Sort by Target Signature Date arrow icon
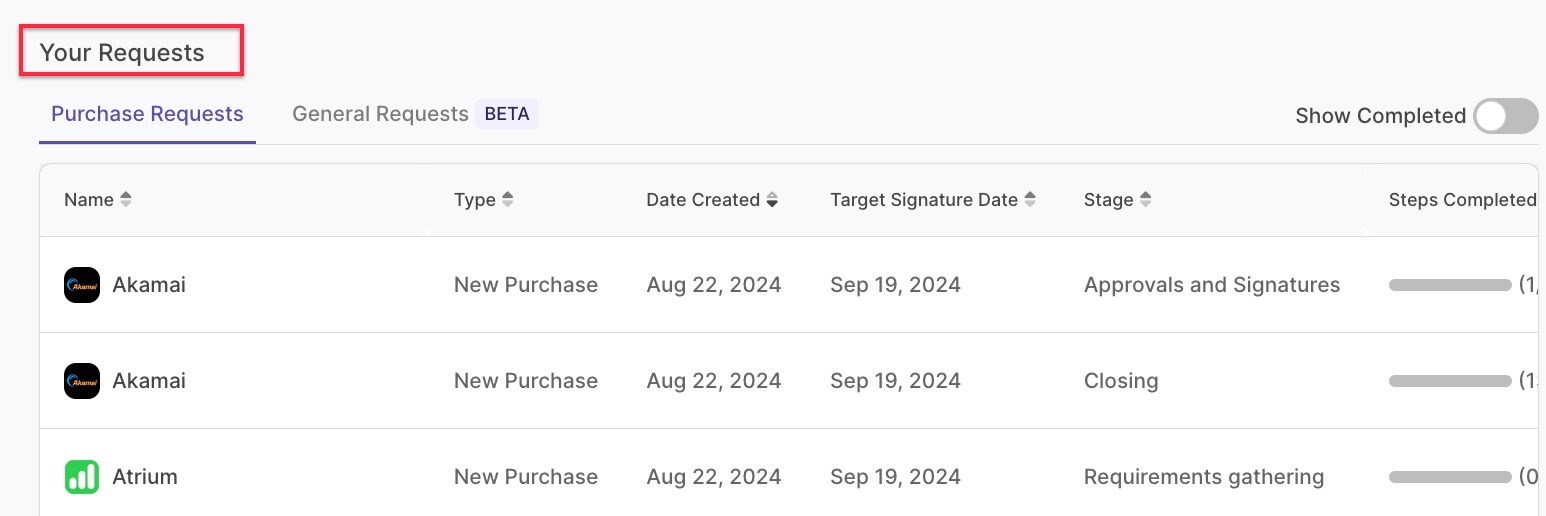The height and width of the screenshot is (516, 1546). [x=1030, y=200]
